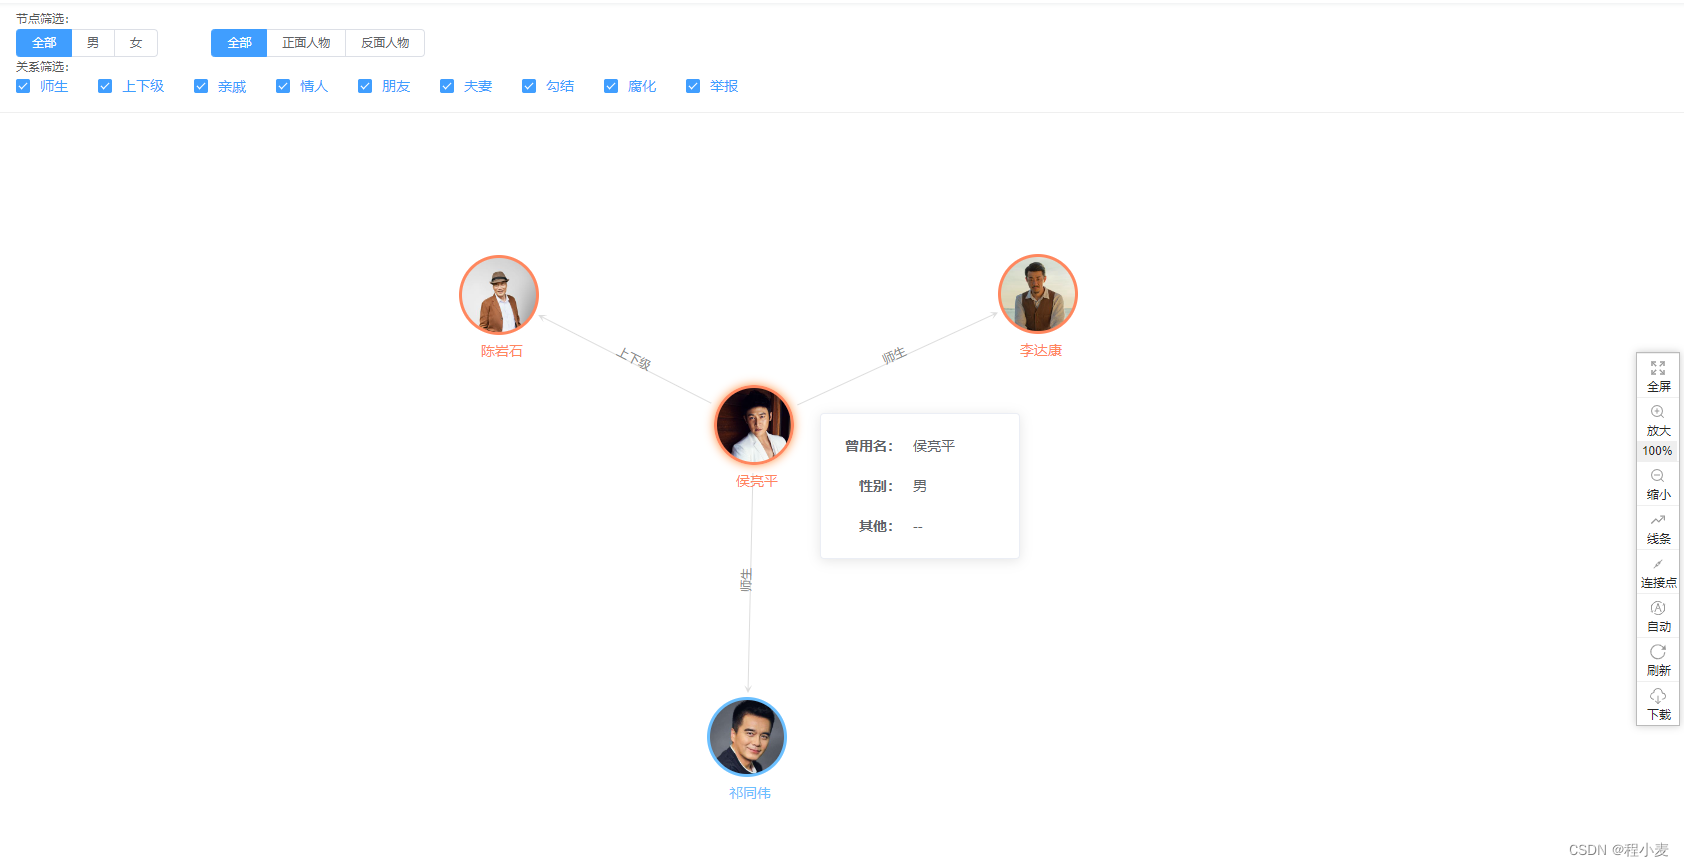Toggle the 上下级 relationship checkbox
The height and width of the screenshot is (866, 1684).
(x=105, y=86)
